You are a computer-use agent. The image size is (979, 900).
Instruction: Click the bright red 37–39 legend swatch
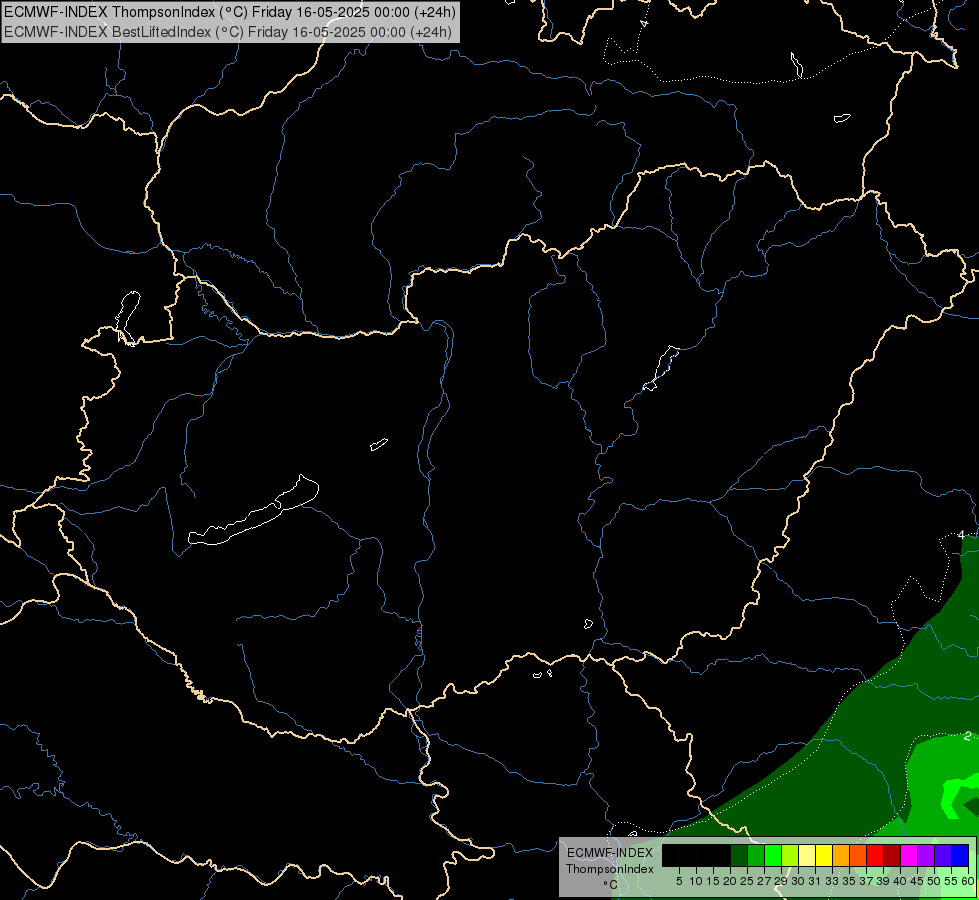pyautogui.click(x=875, y=855)
